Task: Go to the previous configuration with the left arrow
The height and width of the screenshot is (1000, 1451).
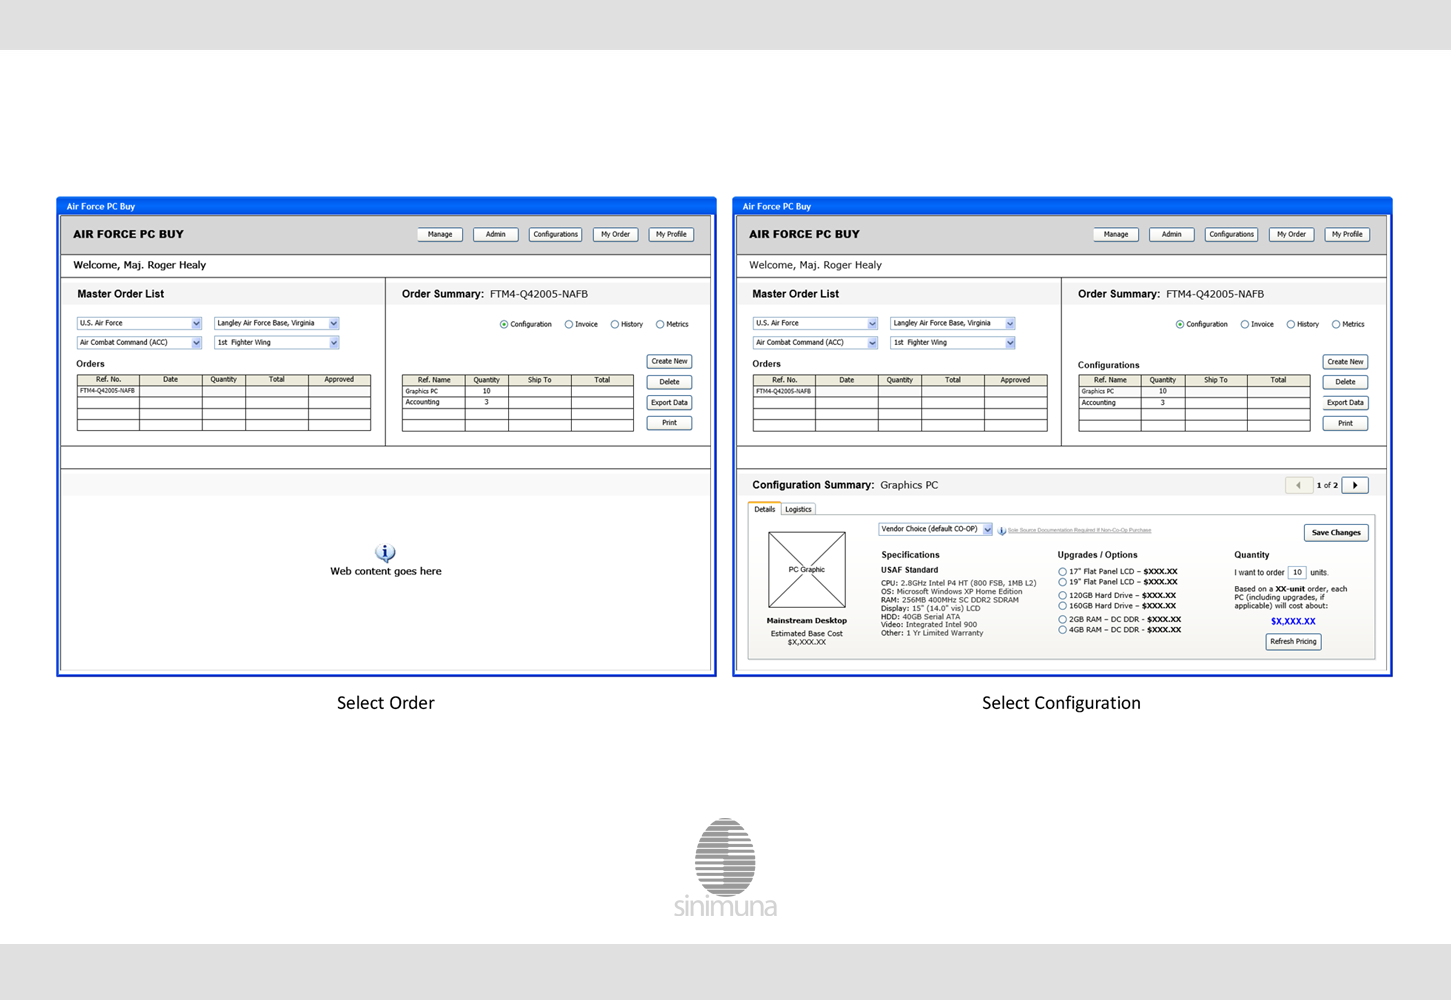Action: [x=1298, y=485]
